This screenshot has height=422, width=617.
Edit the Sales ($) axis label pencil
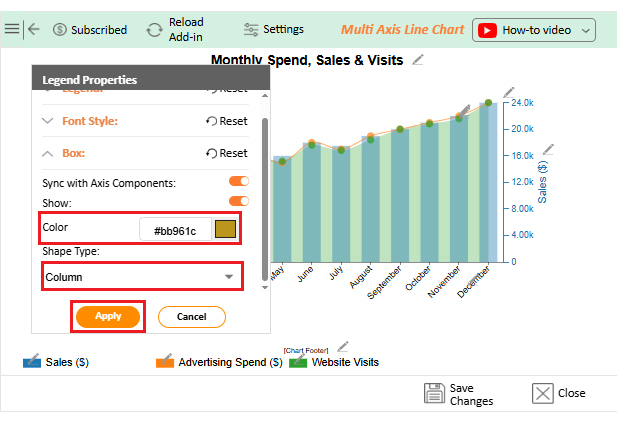coord(547,150)
